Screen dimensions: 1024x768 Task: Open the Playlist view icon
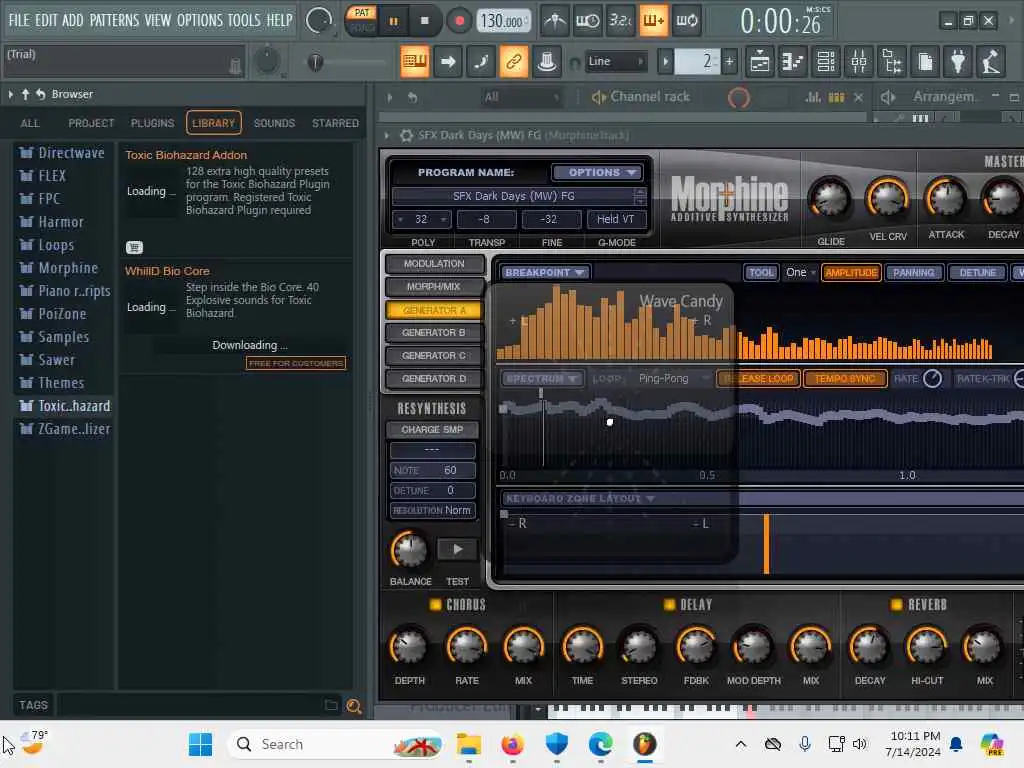[760, 62]
